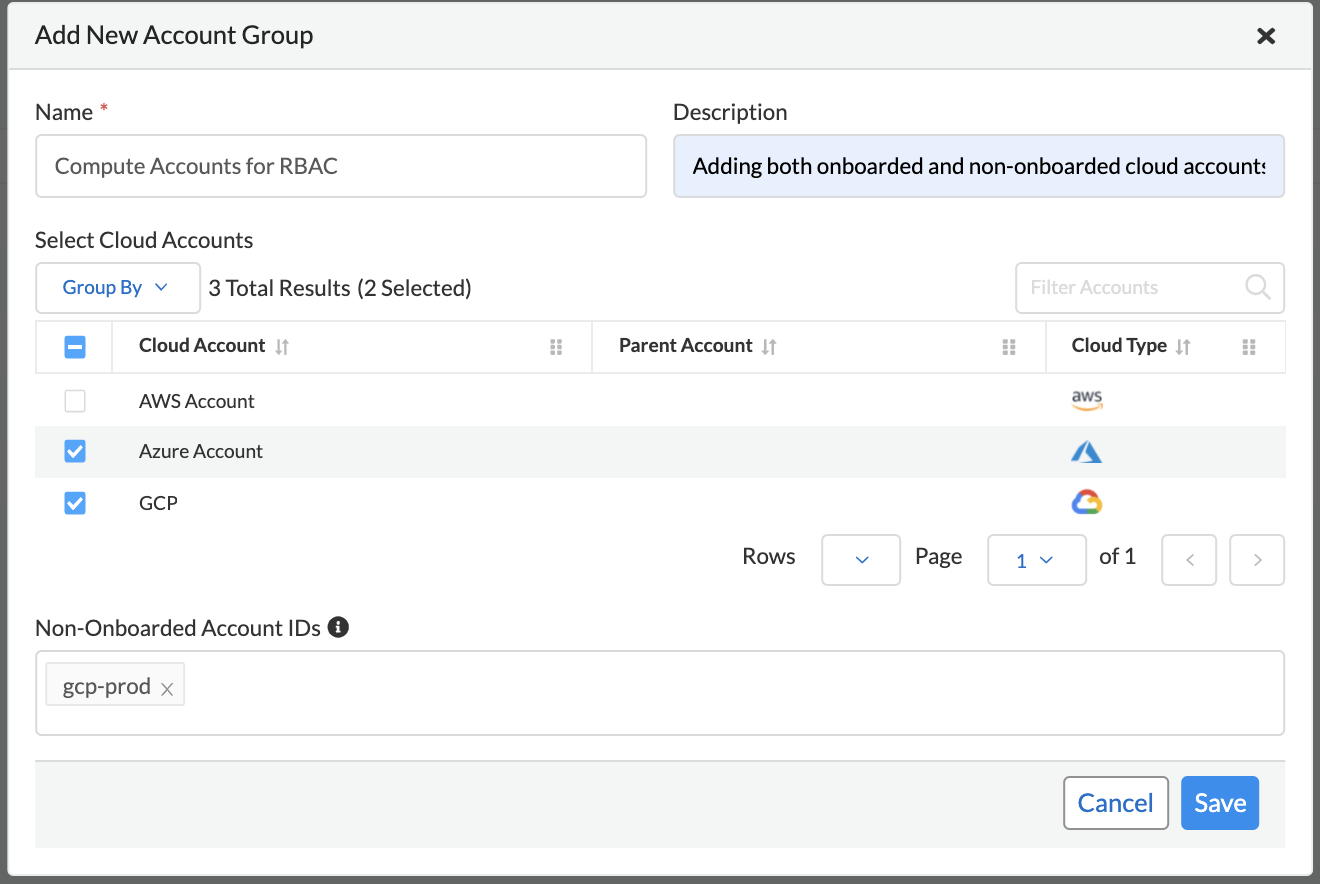Image resolution: width=1320 pixels, height=884 pixels.
Task: Open the Page number dropdown
Action: [x=1037, y=560]
